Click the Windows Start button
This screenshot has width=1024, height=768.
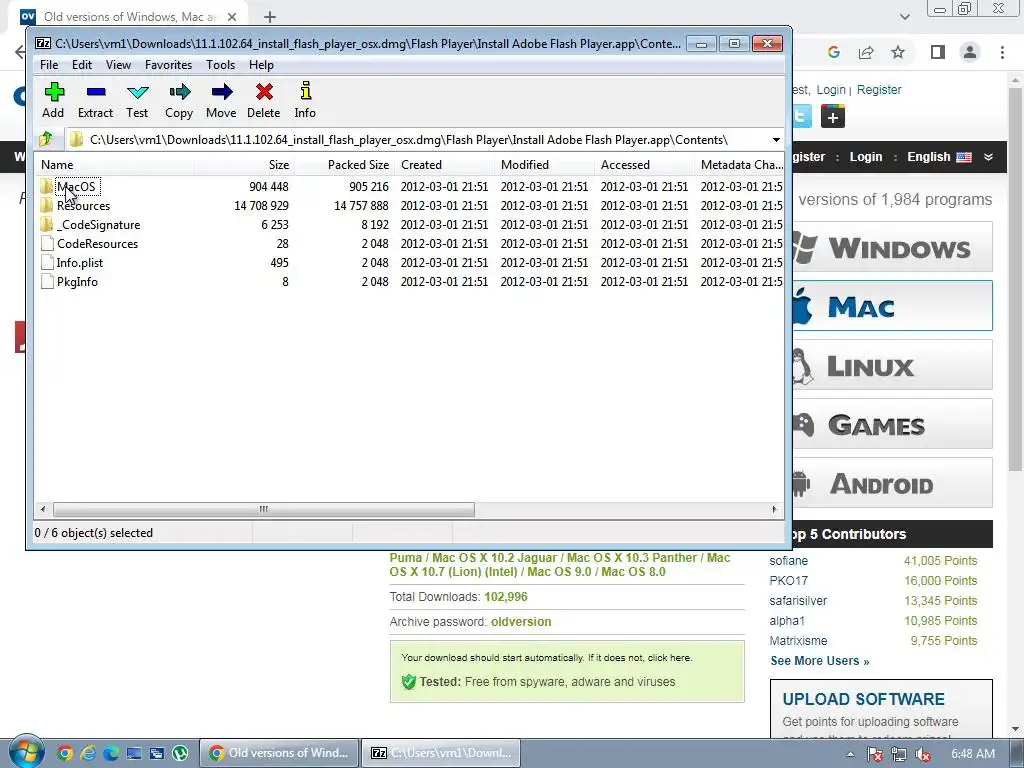click(26, 753)
